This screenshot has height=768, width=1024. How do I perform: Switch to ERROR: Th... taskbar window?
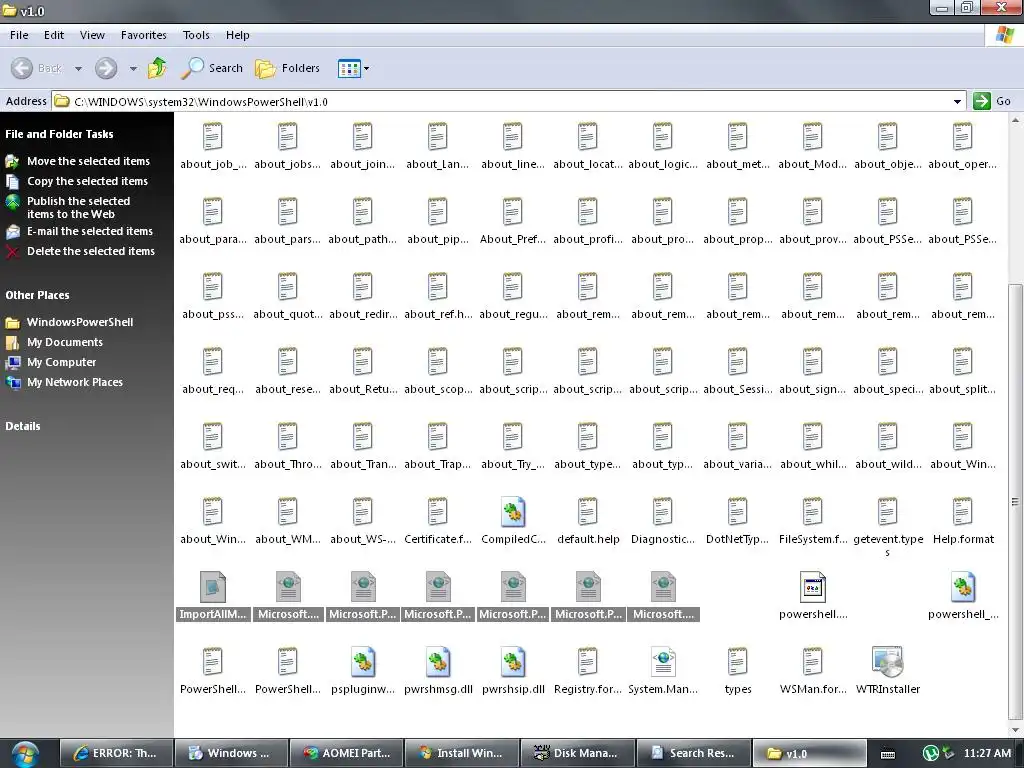116,753
